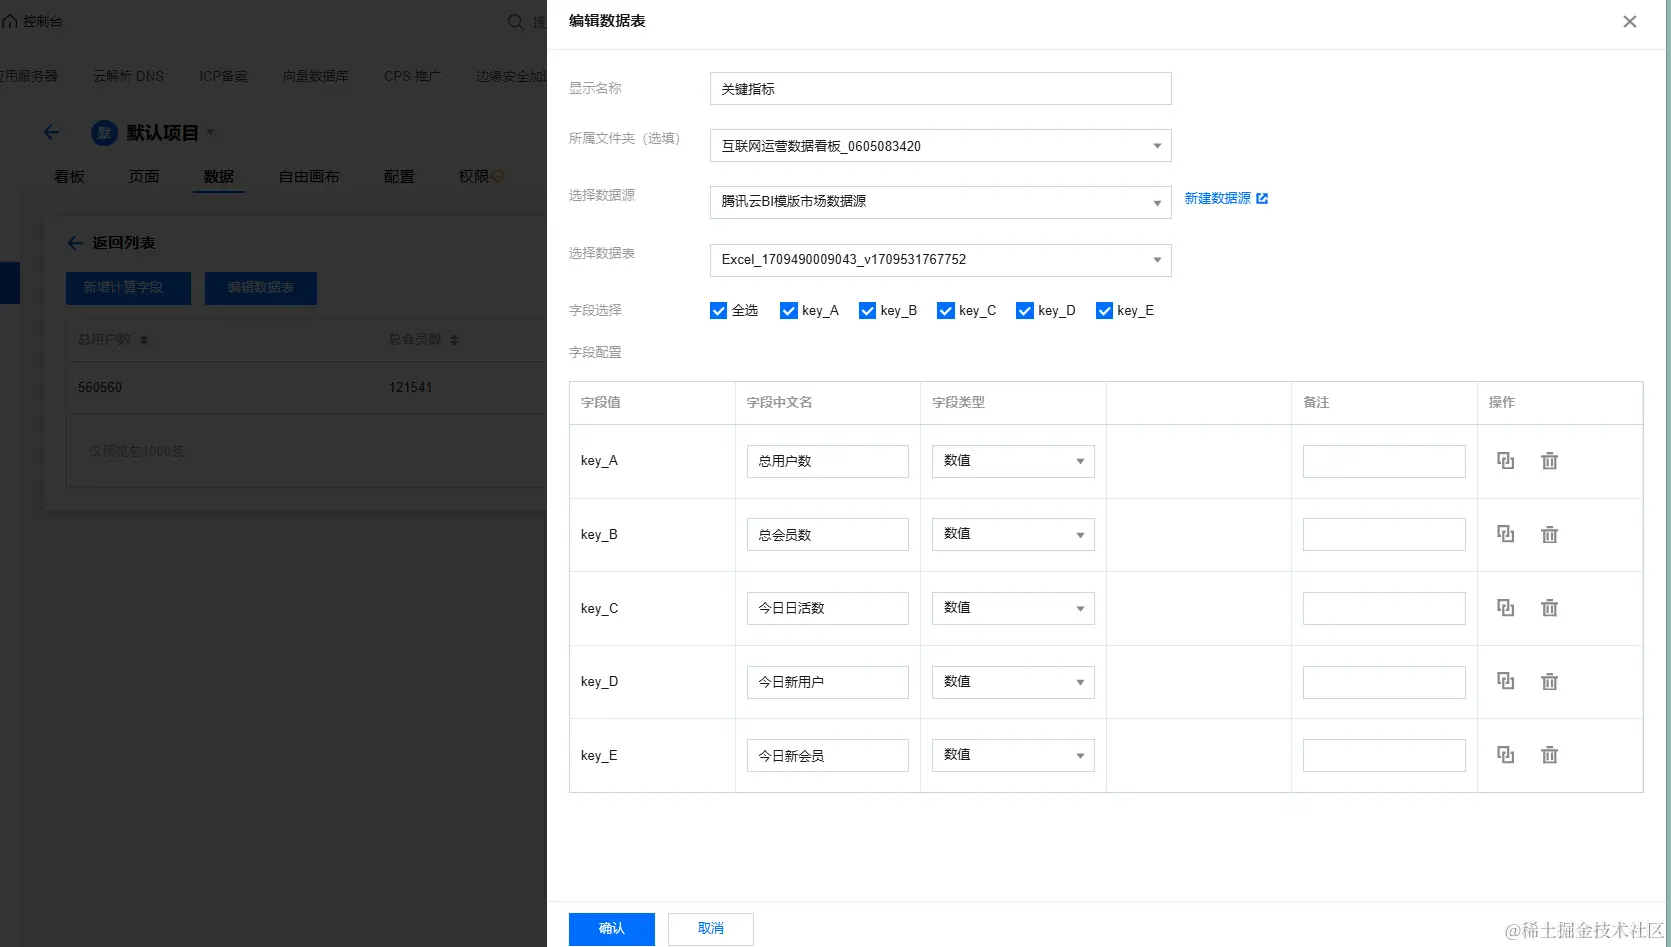
Task: Sort by the 总用户数 column icon
Action: [x=144, y=340]
